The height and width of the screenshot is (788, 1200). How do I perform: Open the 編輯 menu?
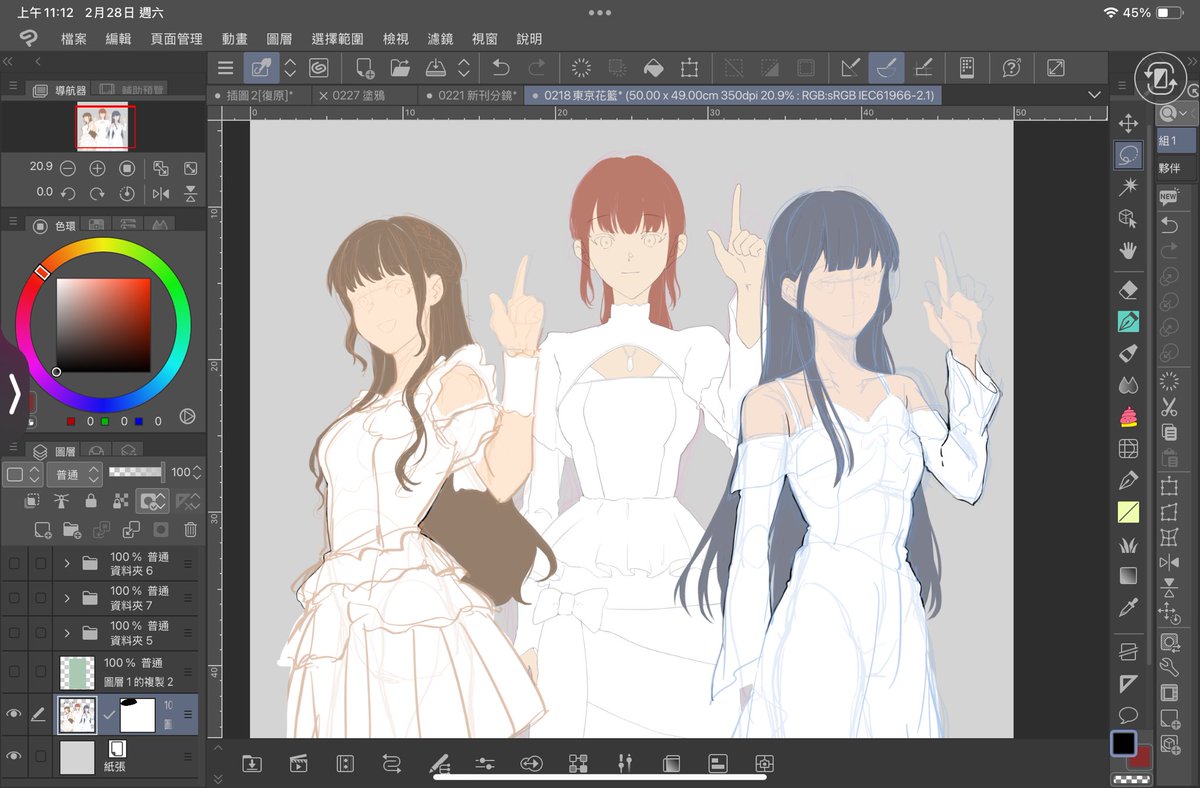pyautogui.click(x=118, y=39)
